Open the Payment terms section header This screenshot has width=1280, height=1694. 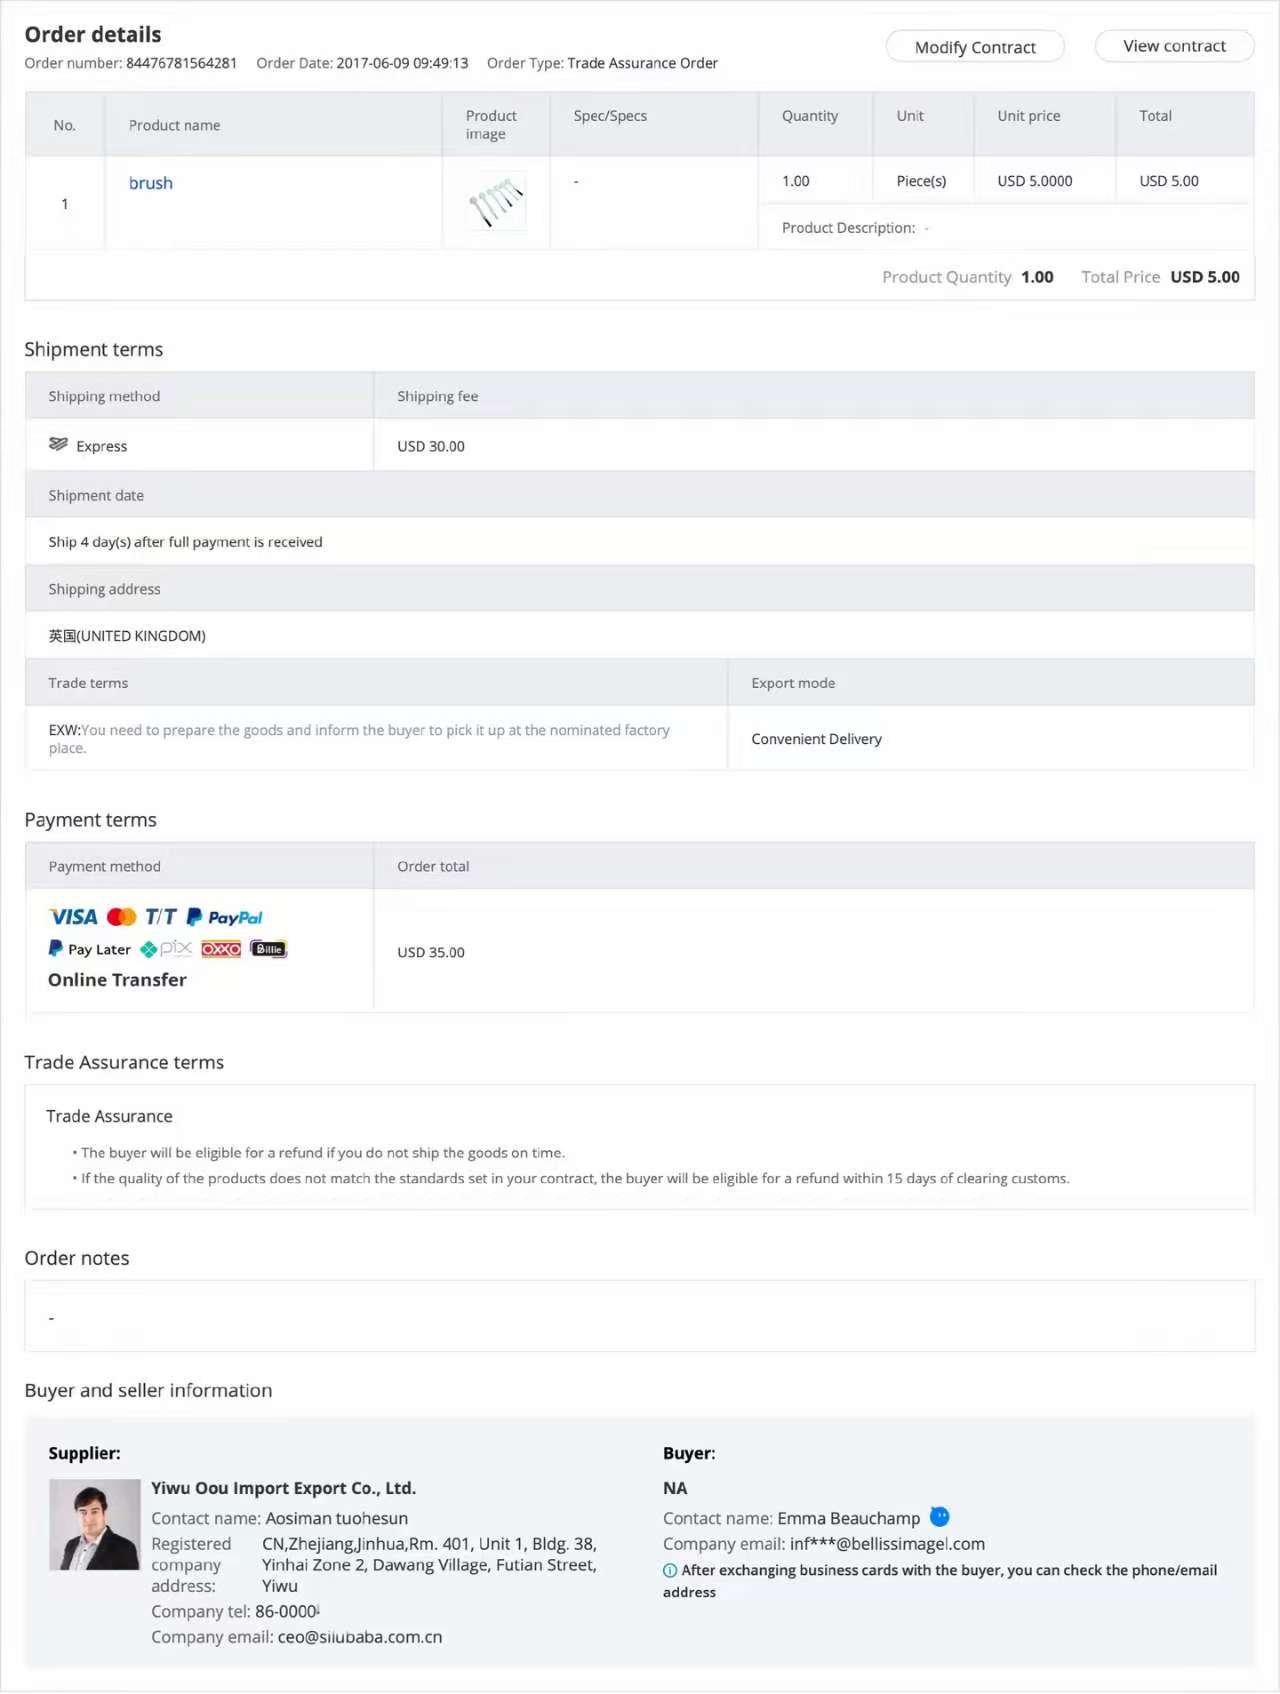[90, 819]
